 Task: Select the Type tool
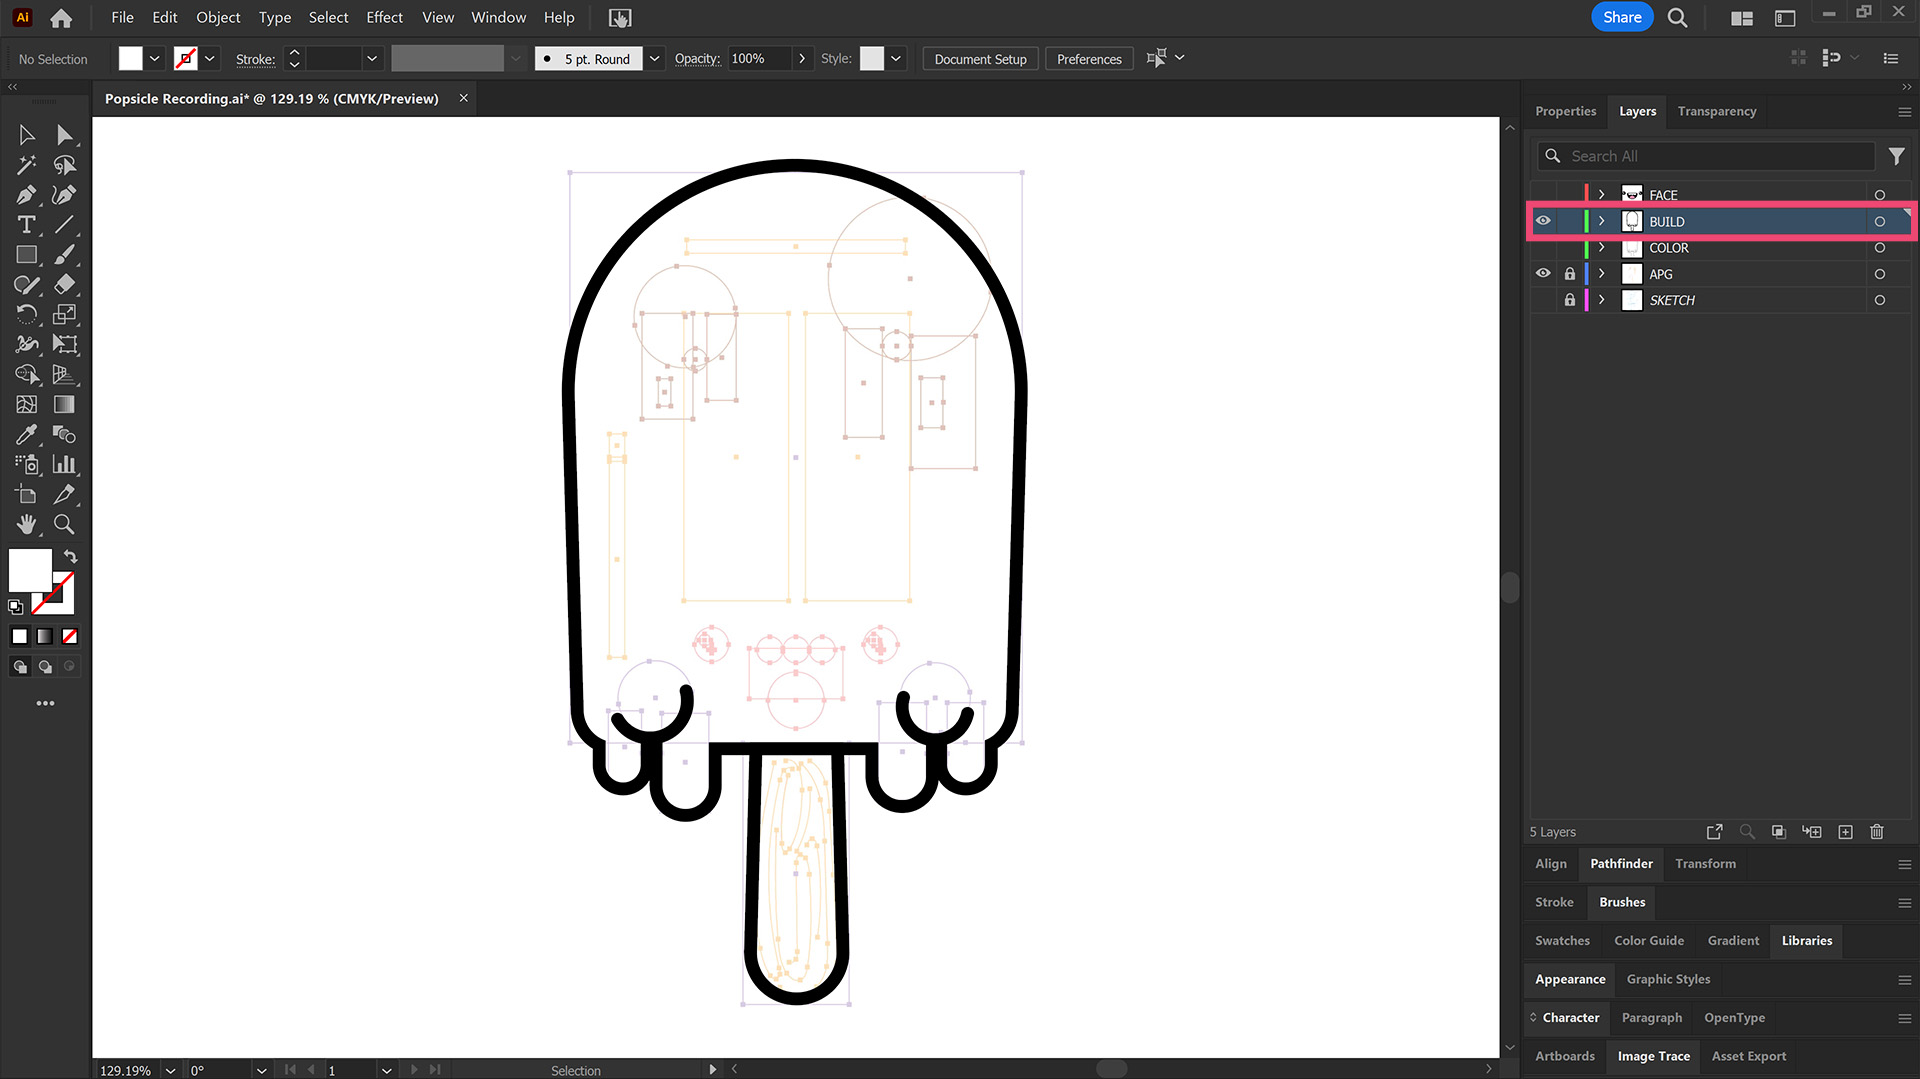click(27, 225)
